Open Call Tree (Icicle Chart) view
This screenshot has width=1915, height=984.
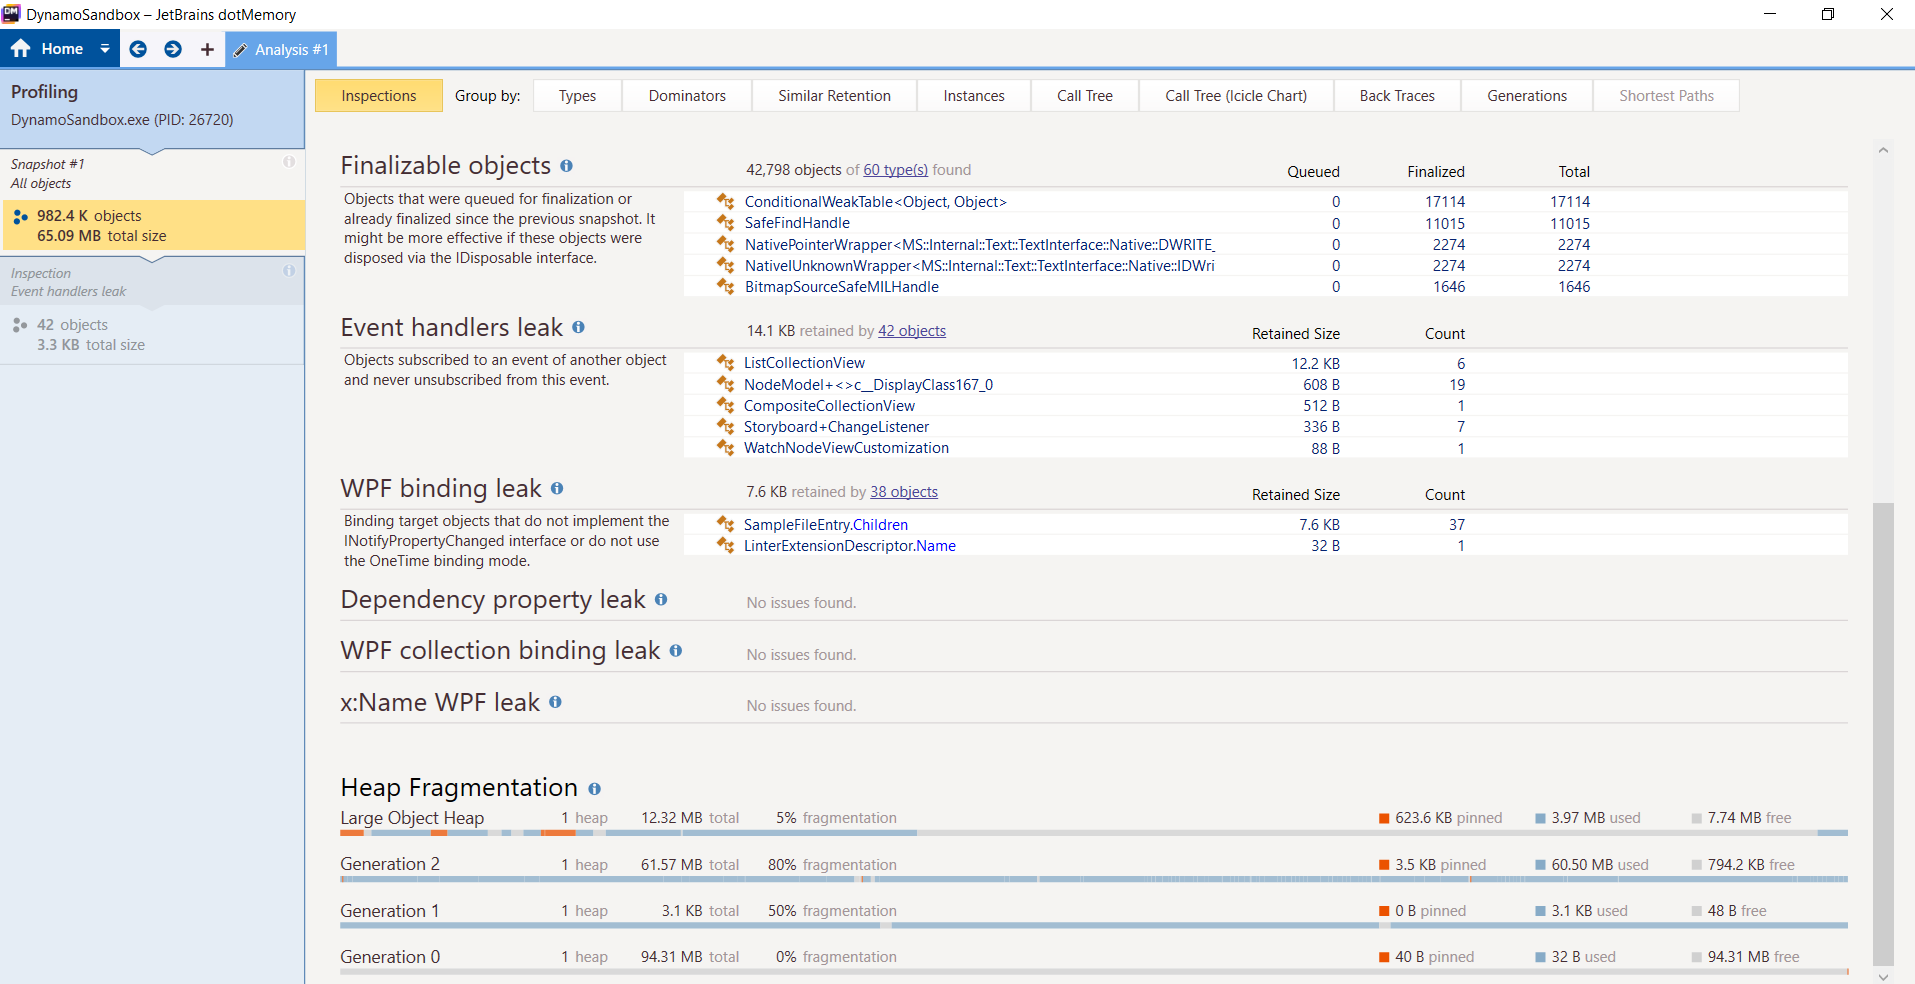(x=1236, y=96)
